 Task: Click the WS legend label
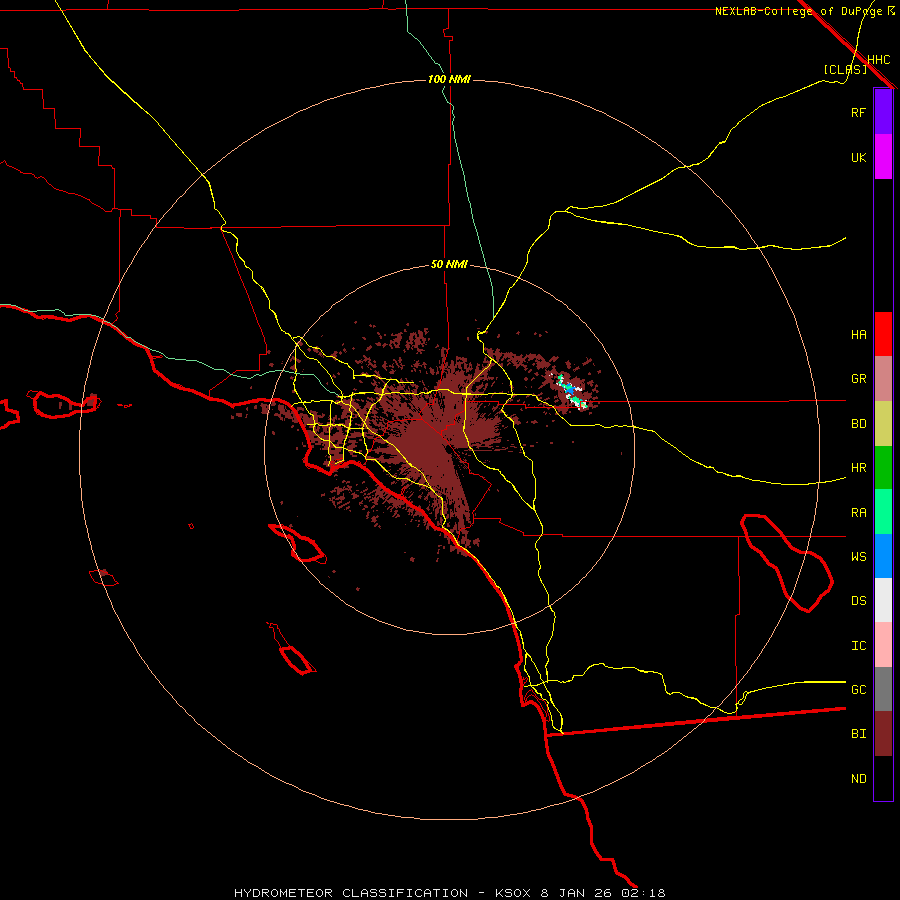[x=858, y=557]
